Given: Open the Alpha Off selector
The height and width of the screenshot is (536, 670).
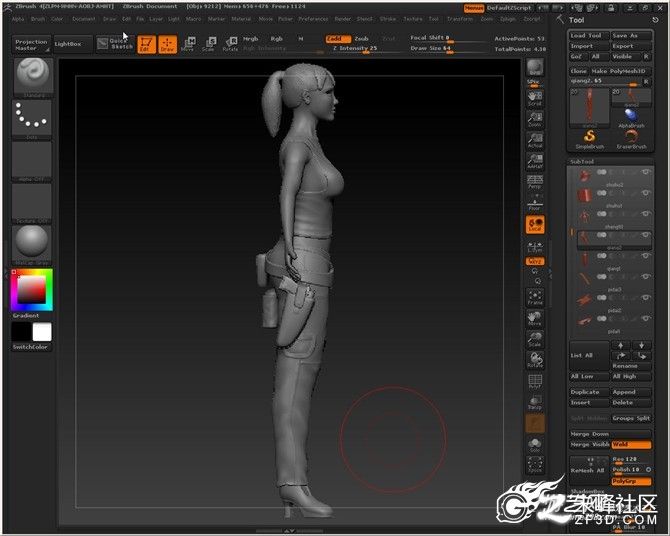Looking at the screenshot, I should pyautogui.click(x=32, y=161).
